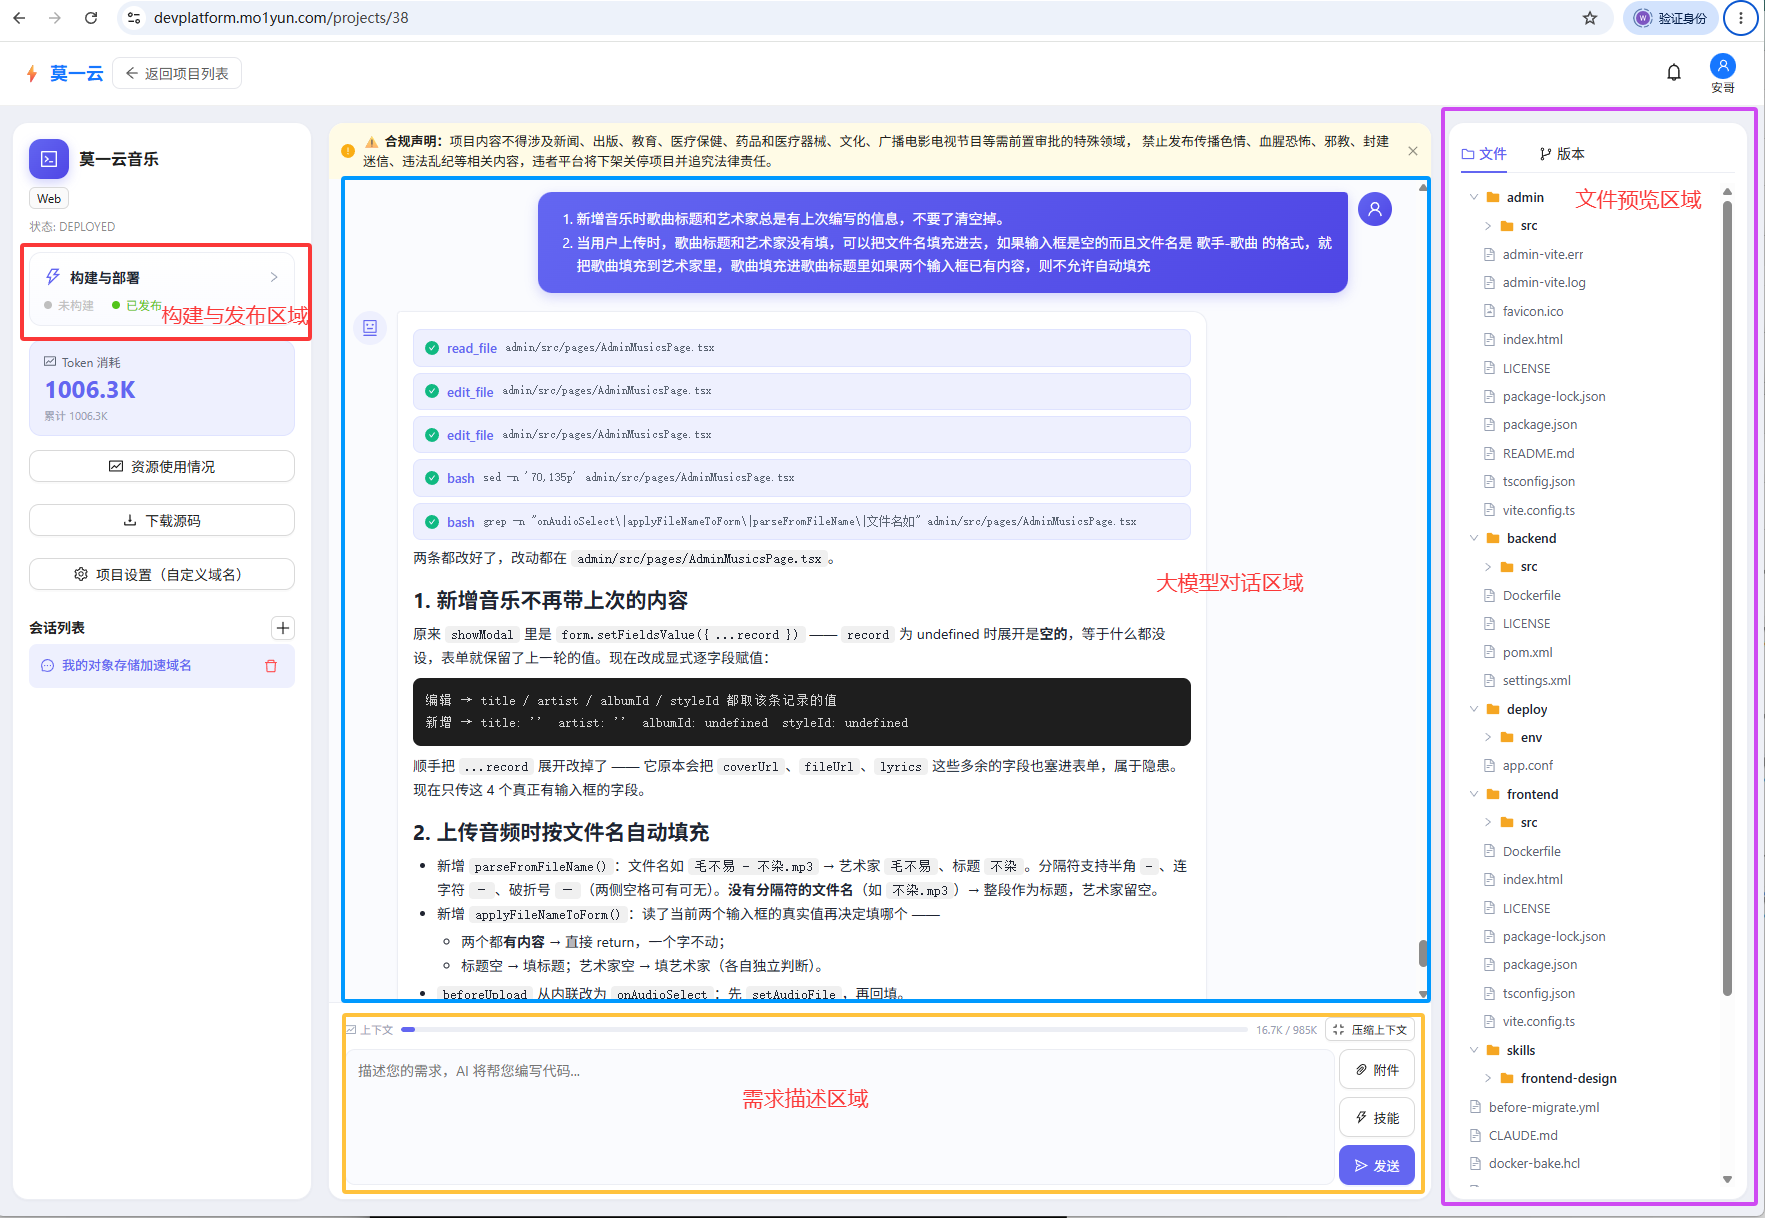The width and height of the screenshot is (1765, 1218).
Task: Delete conversation with red trash icon
Action: 271,666
